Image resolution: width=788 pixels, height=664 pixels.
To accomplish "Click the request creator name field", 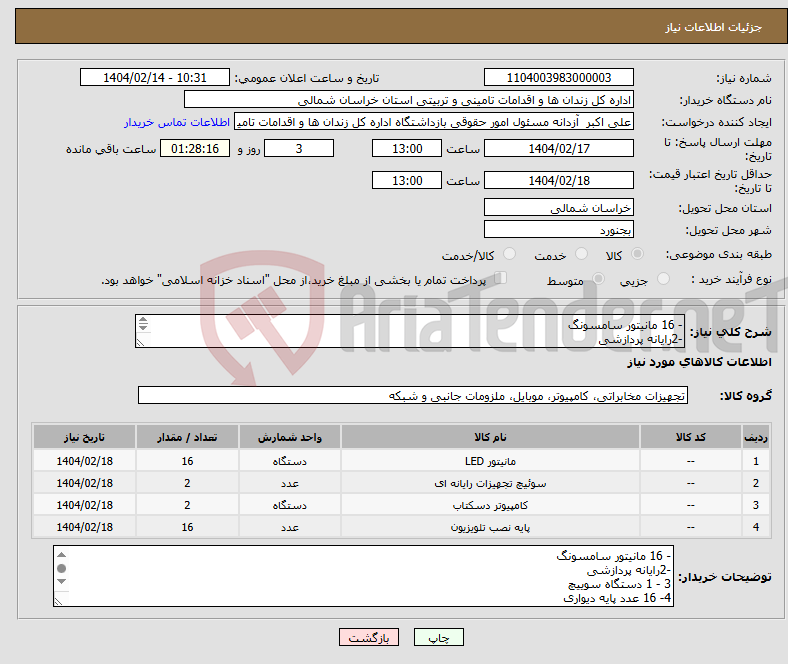I will coord(434,122).
